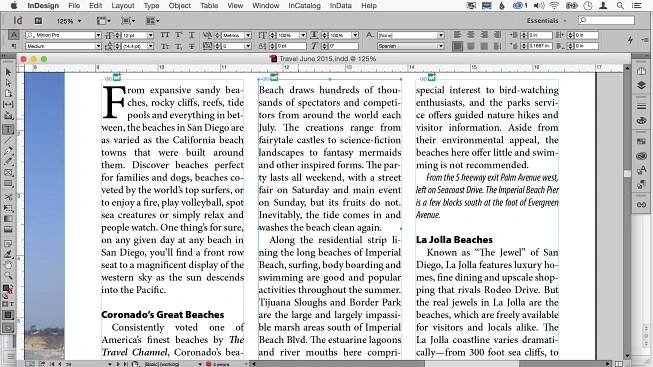Open the Layers panel icon
Screen dimensions: 653x367
(641, 85)
